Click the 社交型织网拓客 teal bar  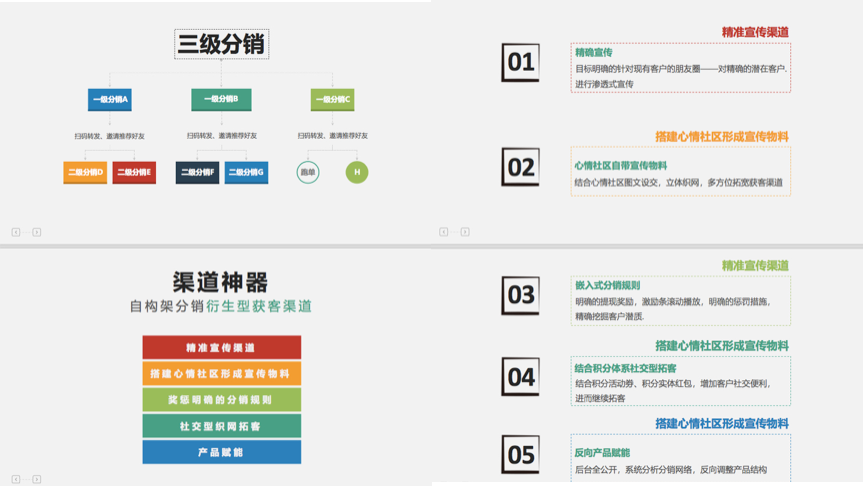(221, 426)
